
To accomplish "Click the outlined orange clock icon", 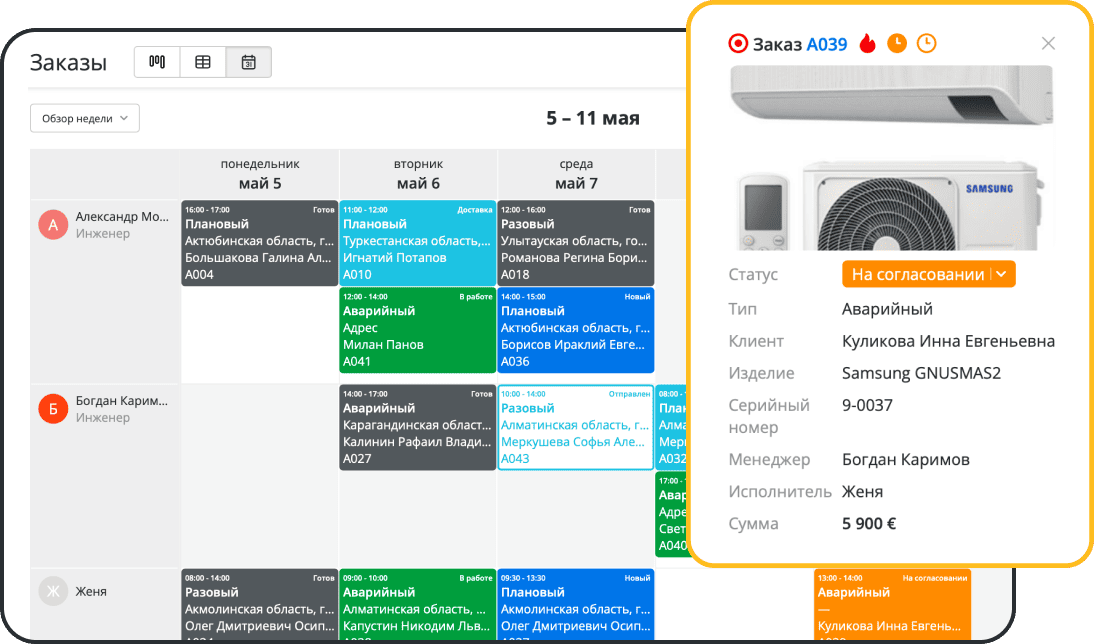I will pos(927,43).
